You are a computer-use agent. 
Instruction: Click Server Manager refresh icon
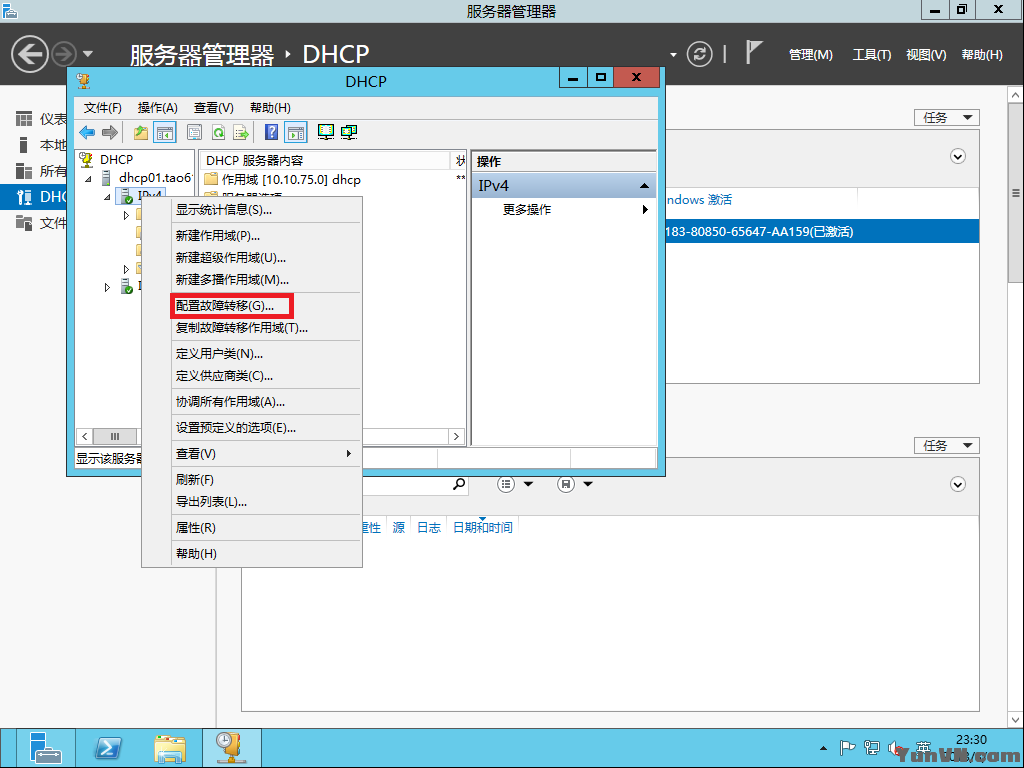coord(699,54)
